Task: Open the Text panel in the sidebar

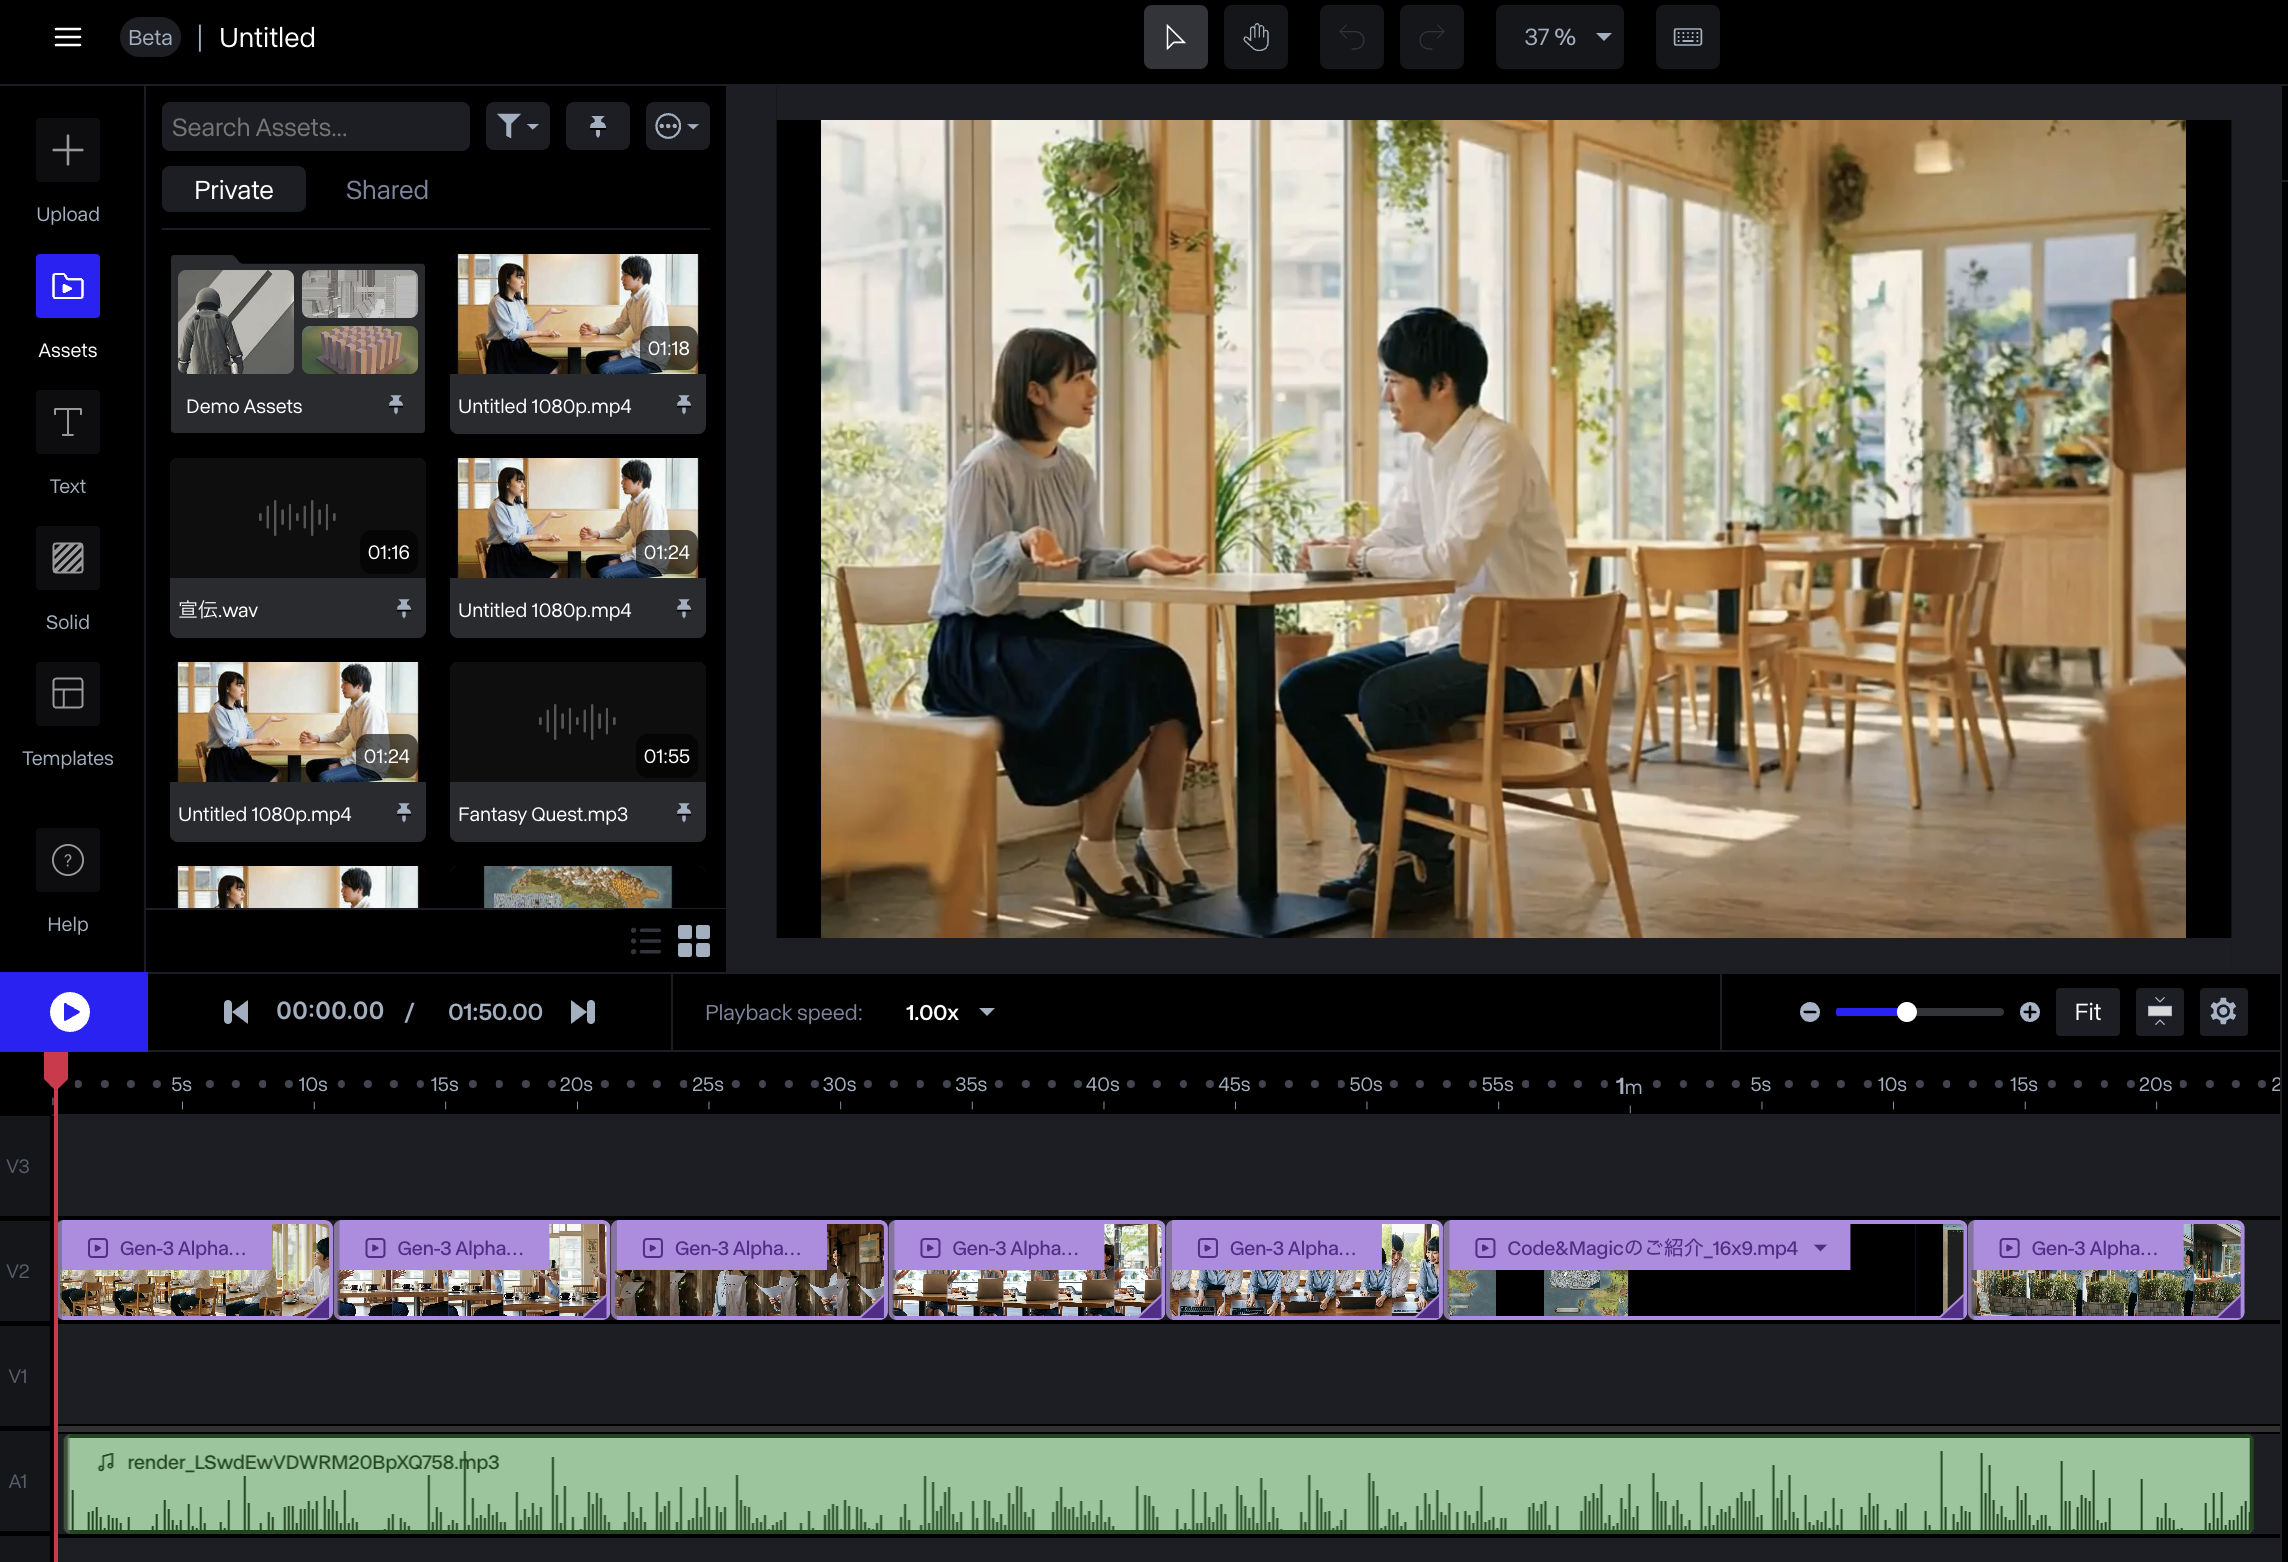Action: coord(67,440)
